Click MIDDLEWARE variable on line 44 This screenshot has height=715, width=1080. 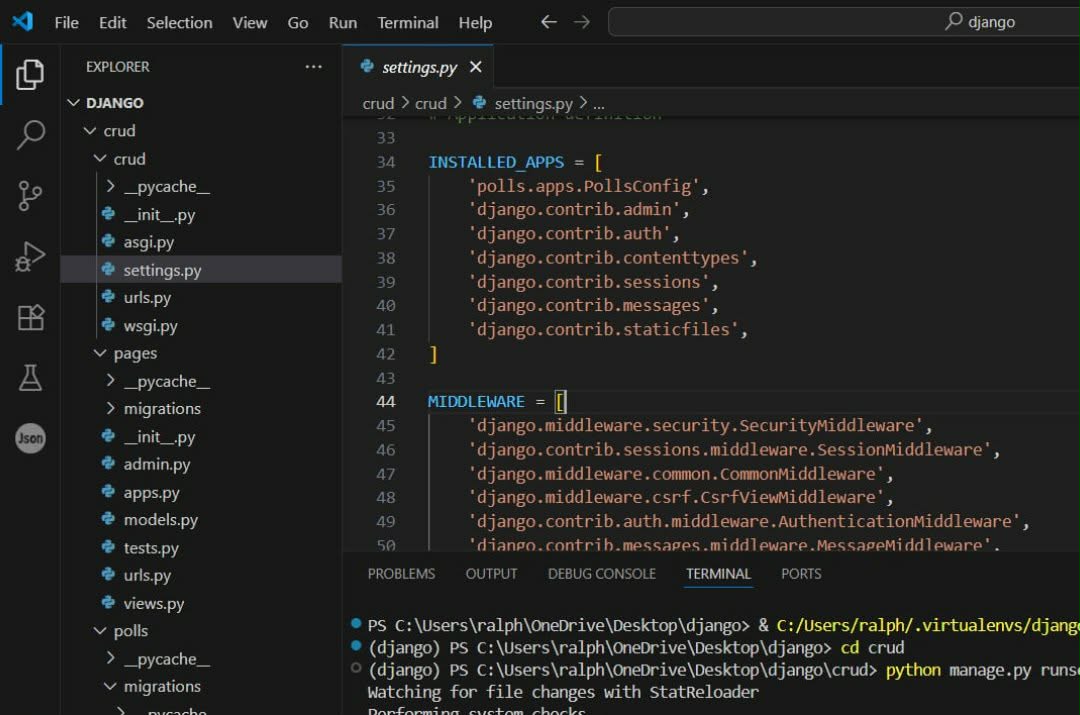(x=476, y=402)
